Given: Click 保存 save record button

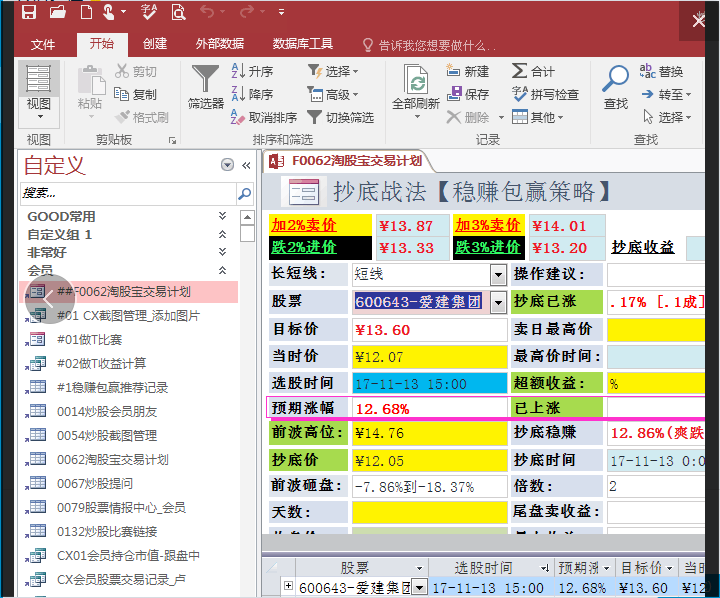Looking at the screenshot, I should 467,94.
